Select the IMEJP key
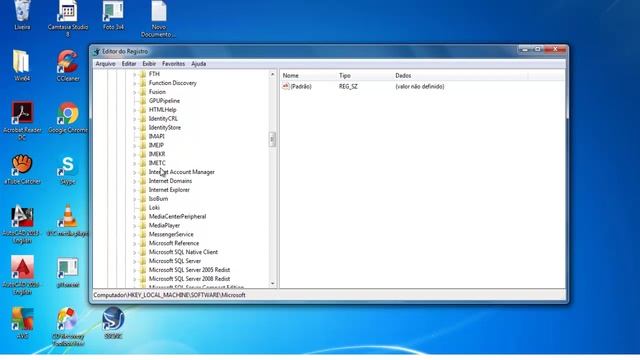The height and width of the screenshot is (360, 640). click(156, 145)
